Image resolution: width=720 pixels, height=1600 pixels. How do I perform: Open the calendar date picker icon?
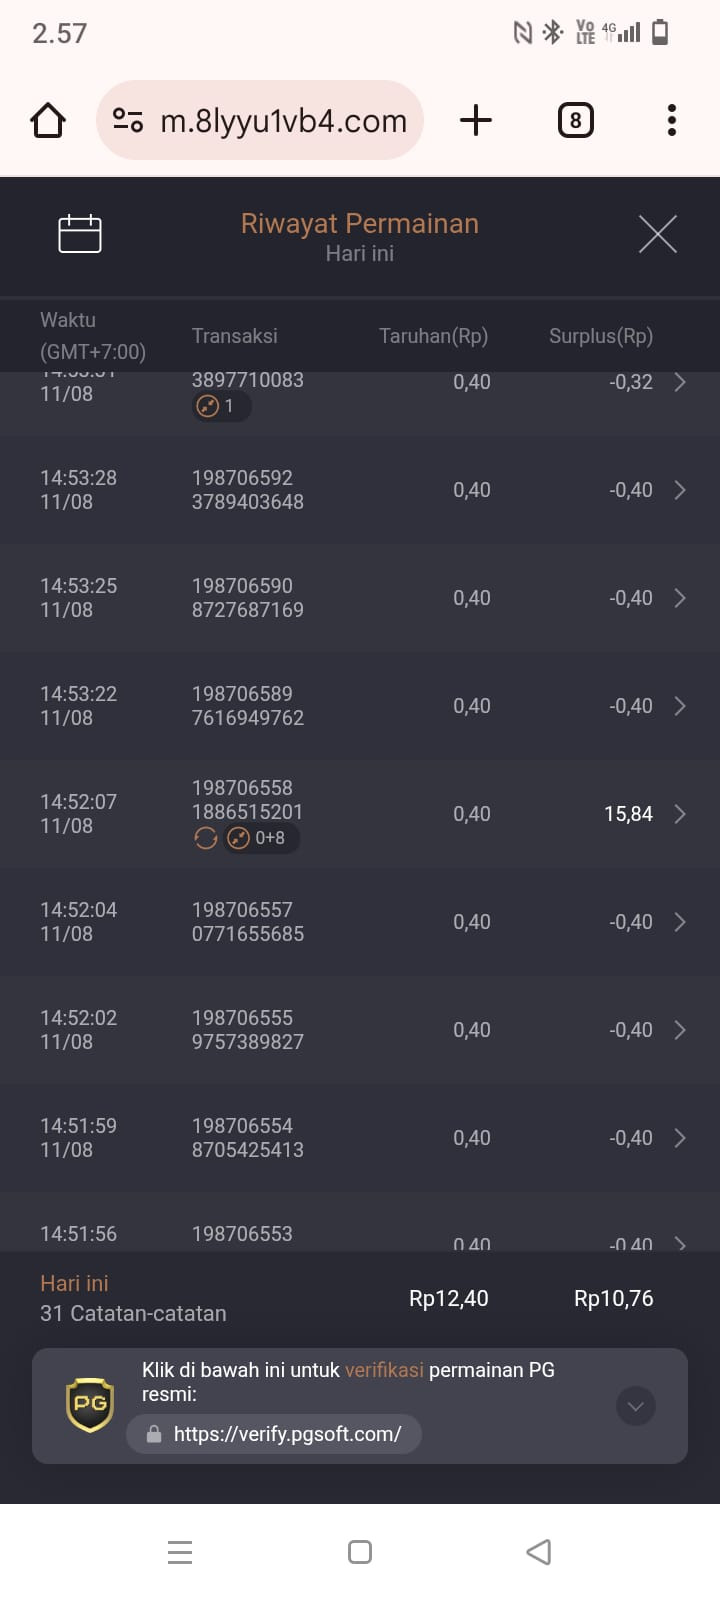pos(80,234)
